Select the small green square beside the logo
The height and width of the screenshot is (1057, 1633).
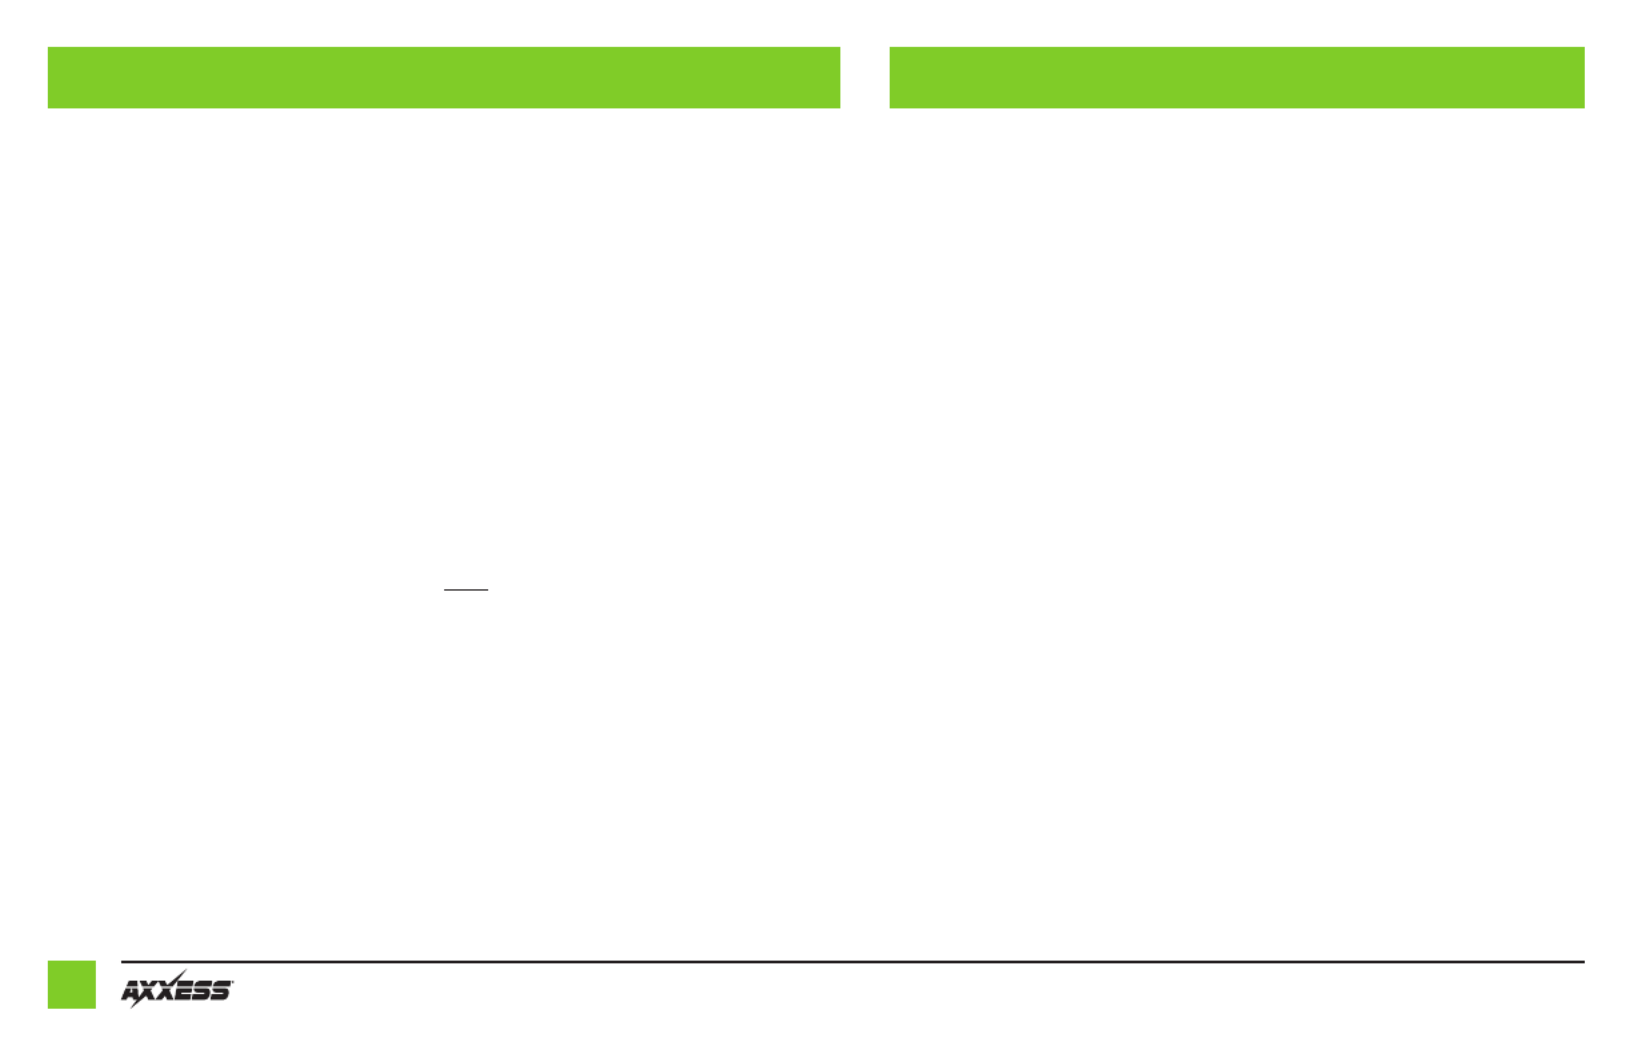coord(72,985)
